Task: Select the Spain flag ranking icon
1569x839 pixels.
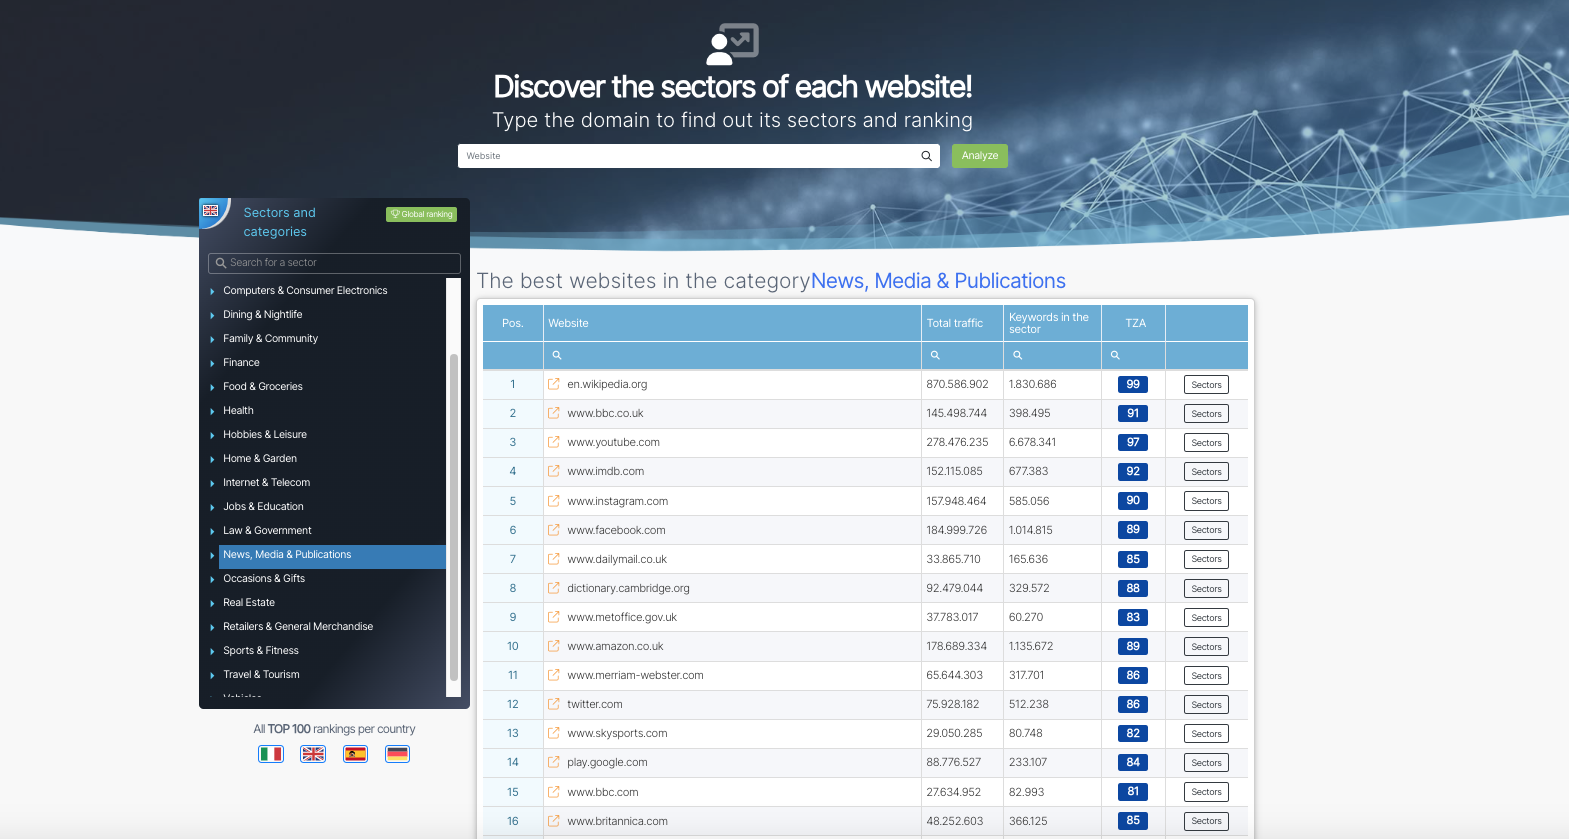Action: [355, 754]
